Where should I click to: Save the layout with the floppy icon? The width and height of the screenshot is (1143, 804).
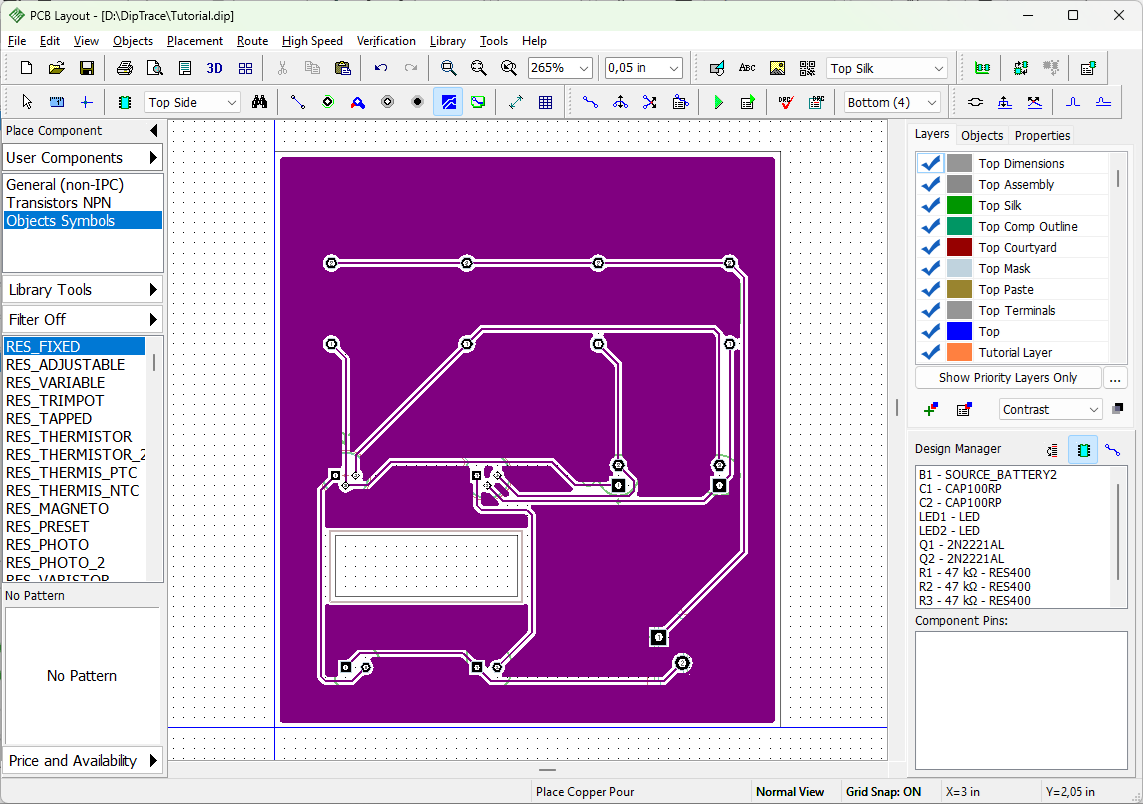(86, 68)
